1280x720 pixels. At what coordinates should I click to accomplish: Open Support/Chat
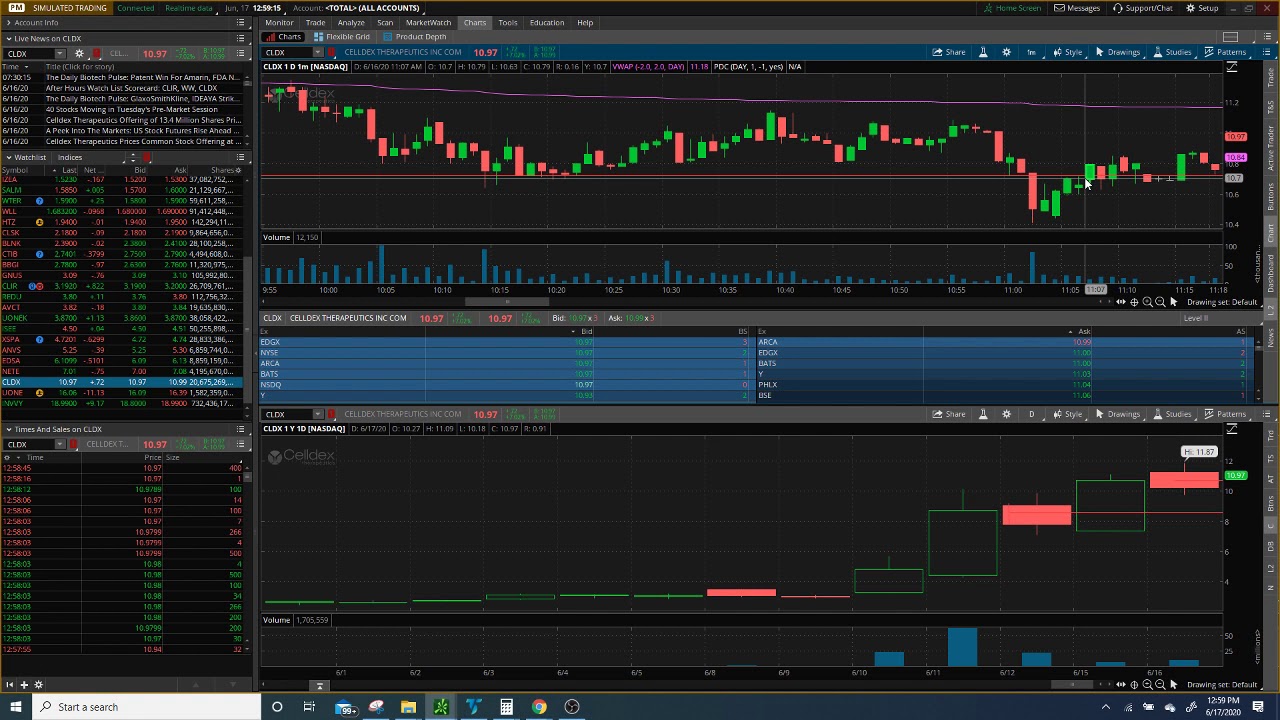click(1142, 8)
